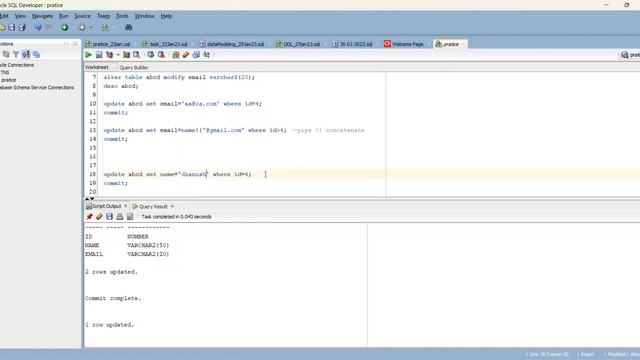Click the binoculars Find DB Object icon
The height and width of the screenshot is (360, 640).
(x=129, y=27)
